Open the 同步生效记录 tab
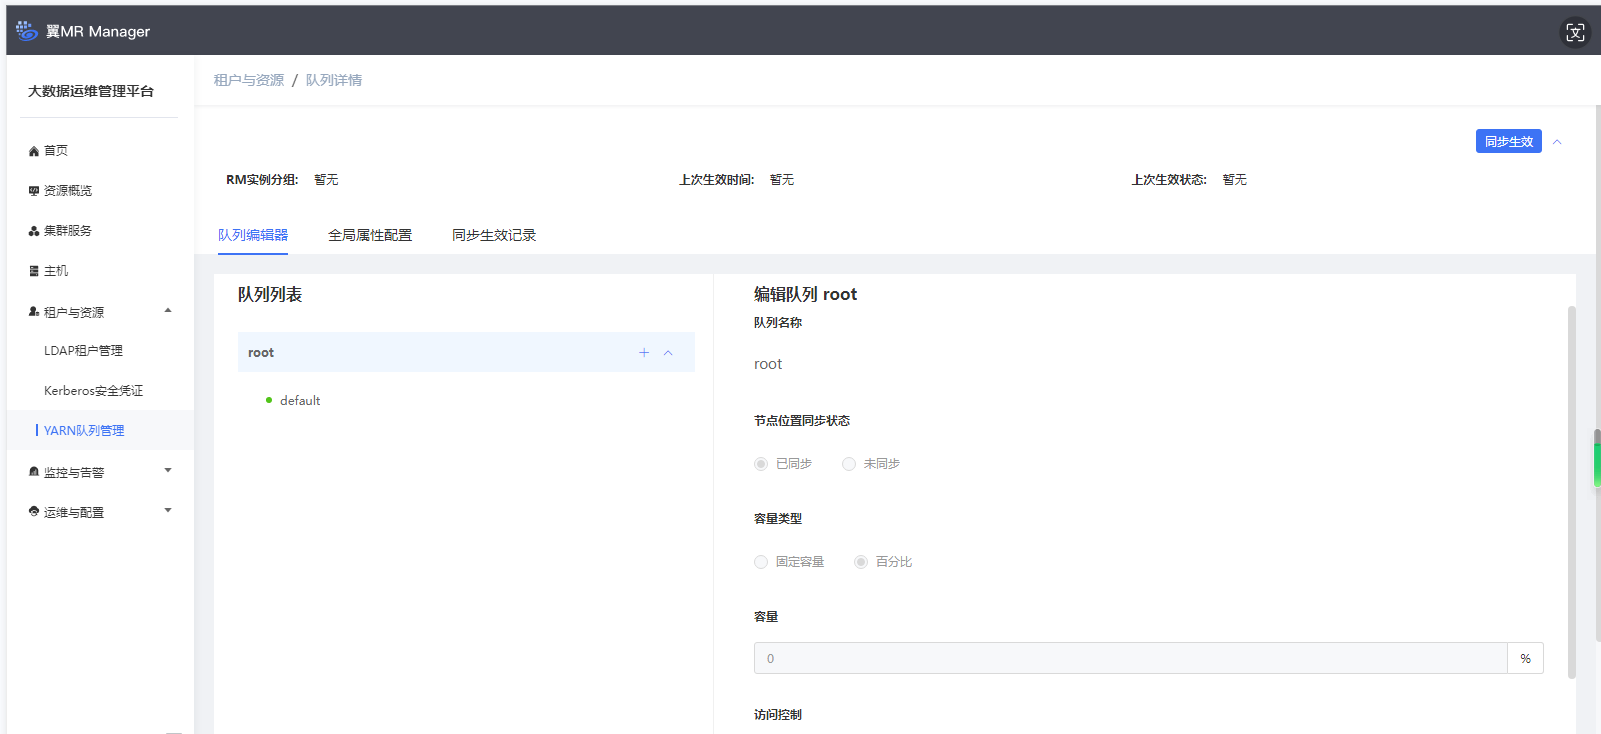This screenshot has height=734, width=1601. pyautogui.click(x=494, y=235)
